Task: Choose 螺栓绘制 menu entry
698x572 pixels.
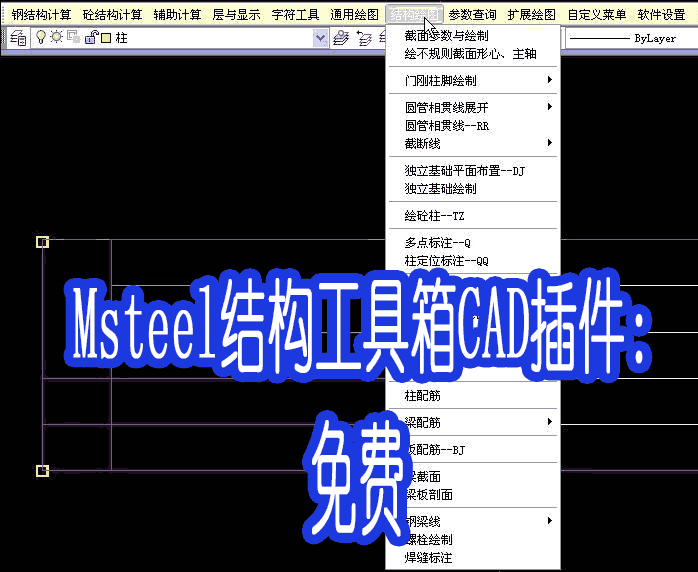Action: pyautogui.click(x=473, y=540)
